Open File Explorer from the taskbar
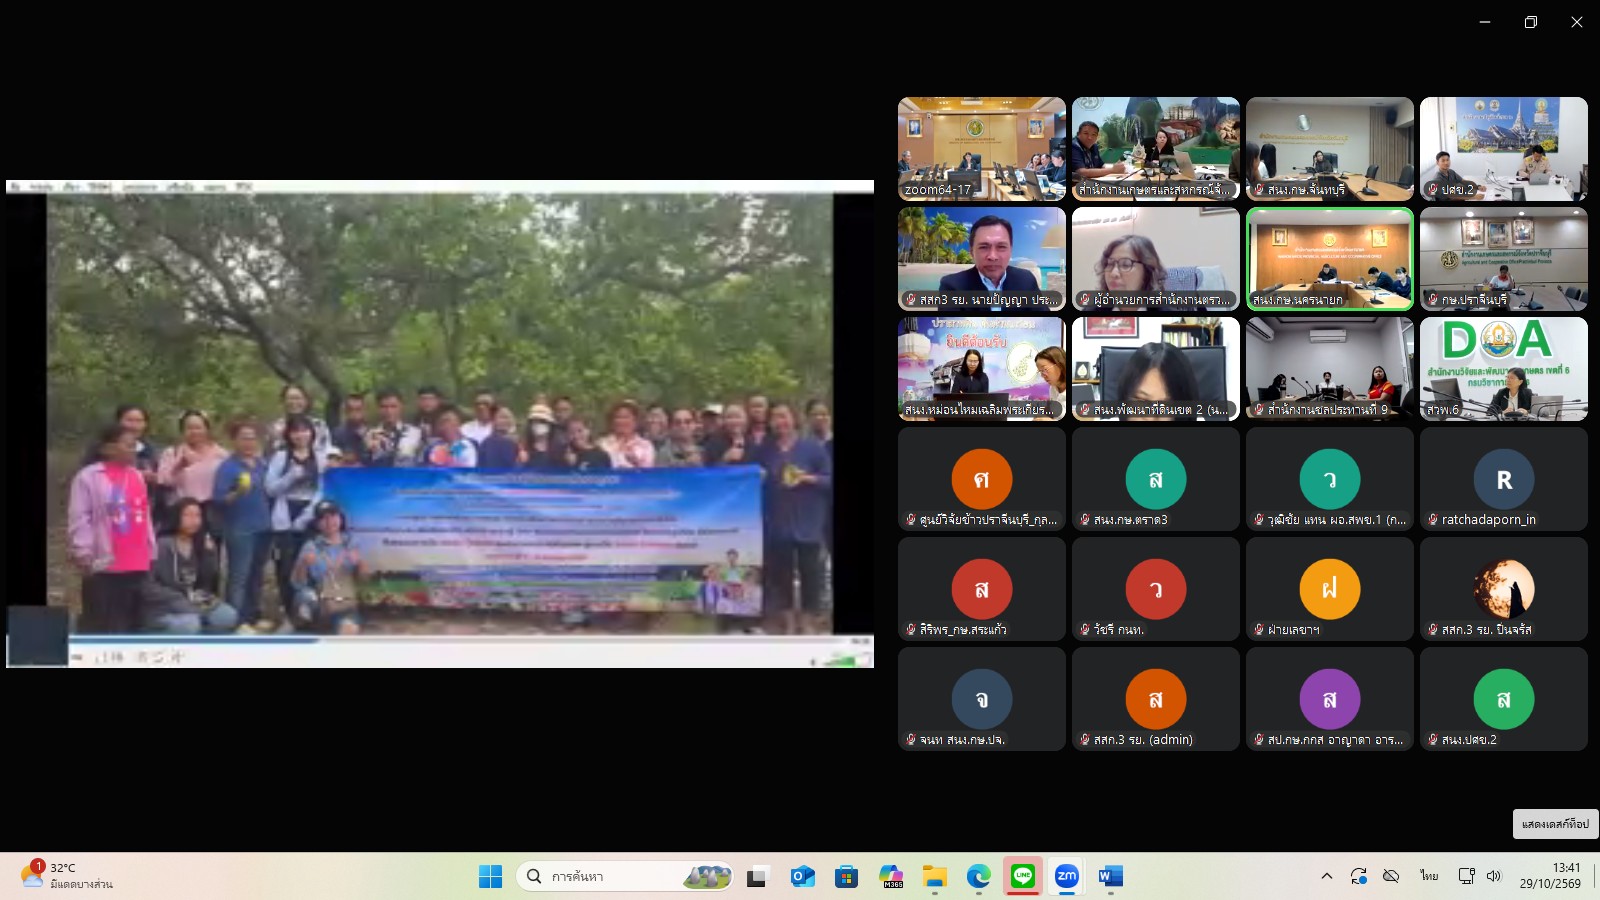Viewport: 1600px width, 900px height. [x=935, y=877]
